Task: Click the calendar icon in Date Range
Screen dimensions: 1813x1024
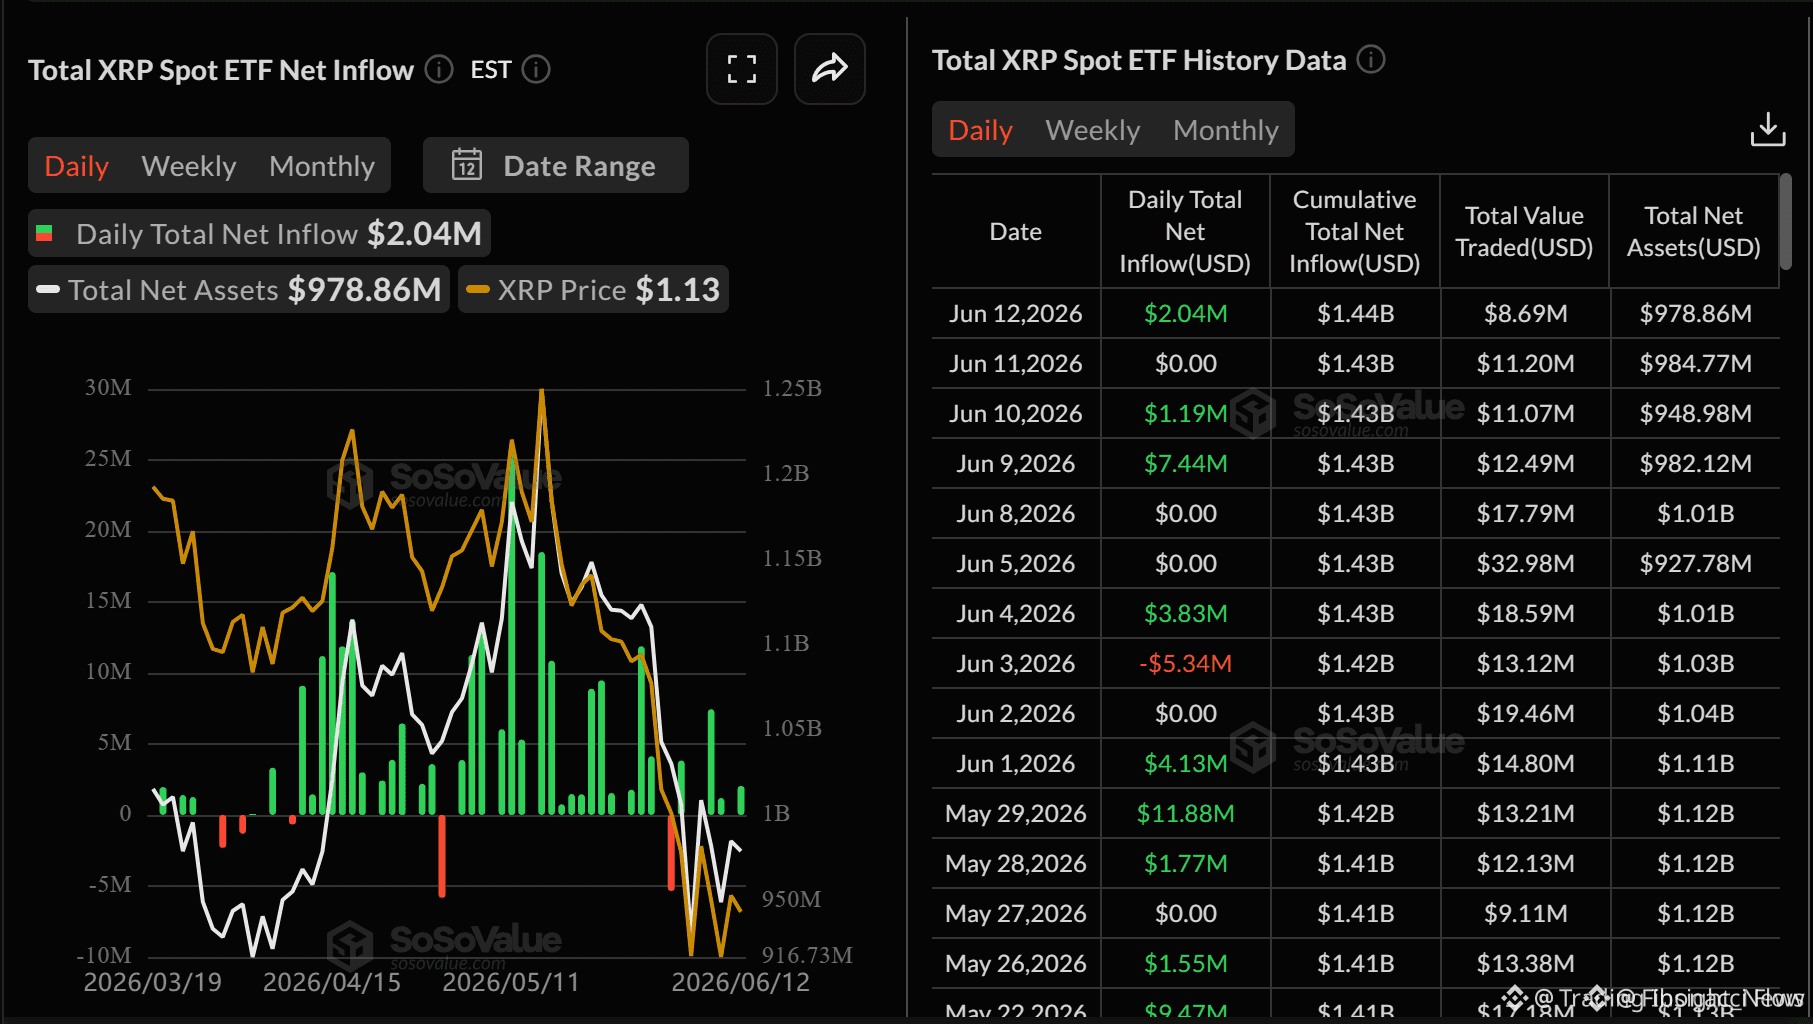Action: 467,165
